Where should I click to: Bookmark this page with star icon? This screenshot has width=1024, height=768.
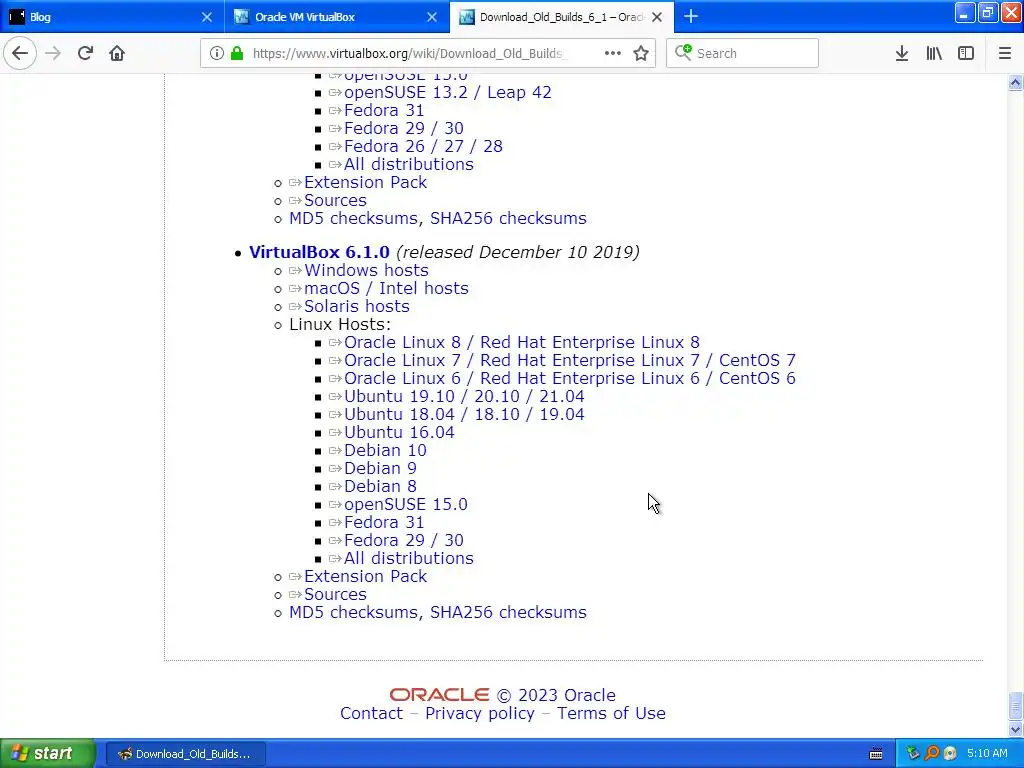point(641,53)
